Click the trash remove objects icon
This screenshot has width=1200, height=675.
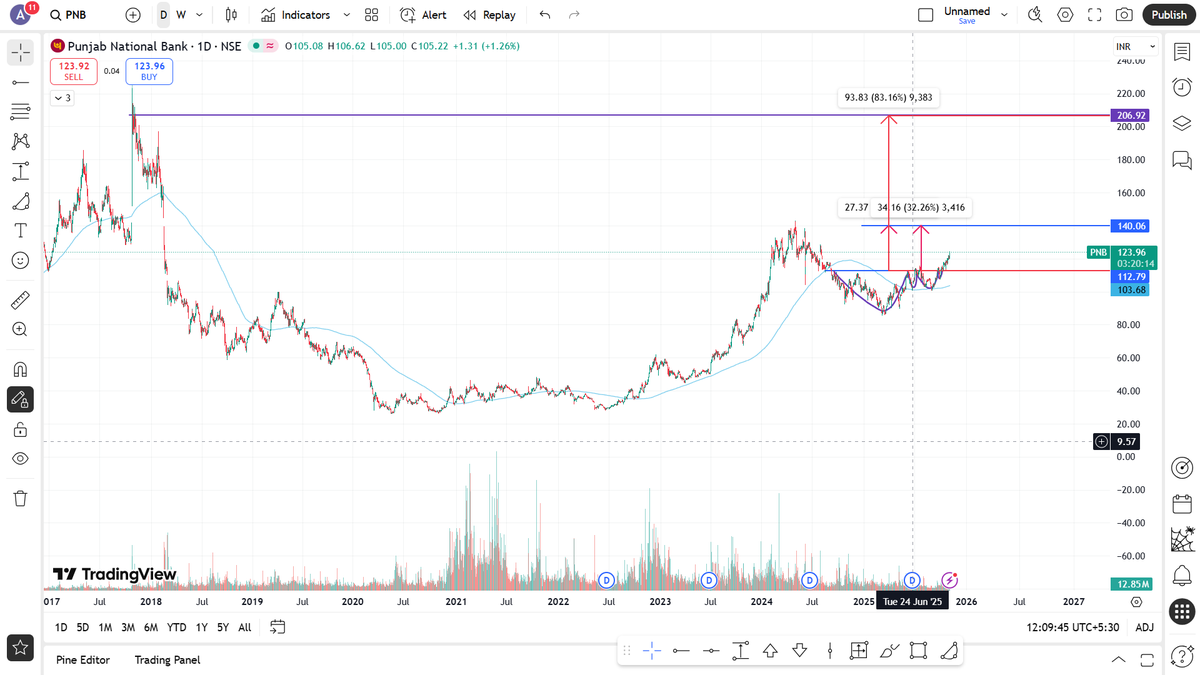[x=20, y=498]
